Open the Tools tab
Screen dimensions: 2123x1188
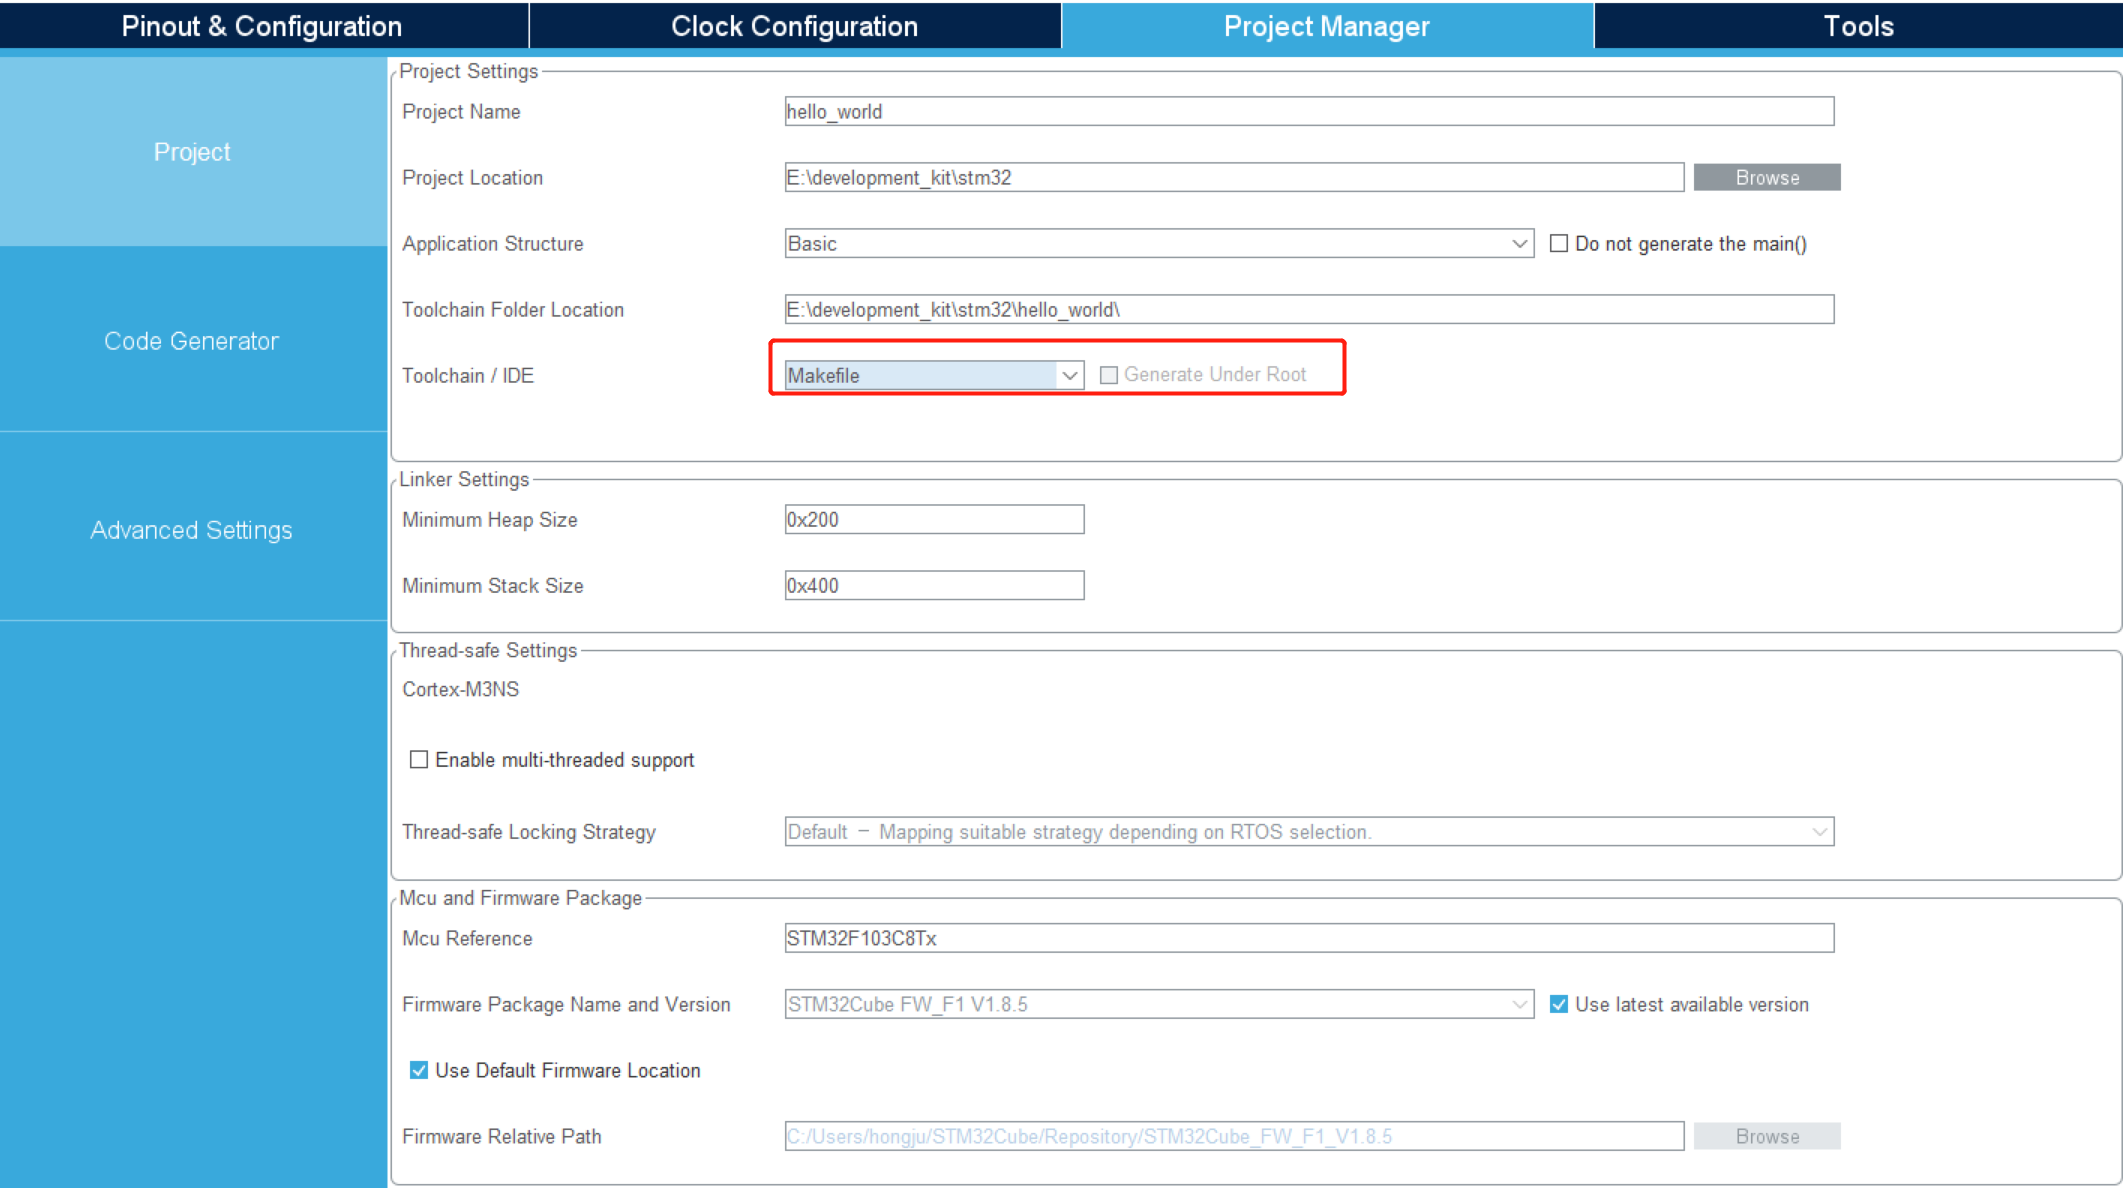[x=1858, y=26]
